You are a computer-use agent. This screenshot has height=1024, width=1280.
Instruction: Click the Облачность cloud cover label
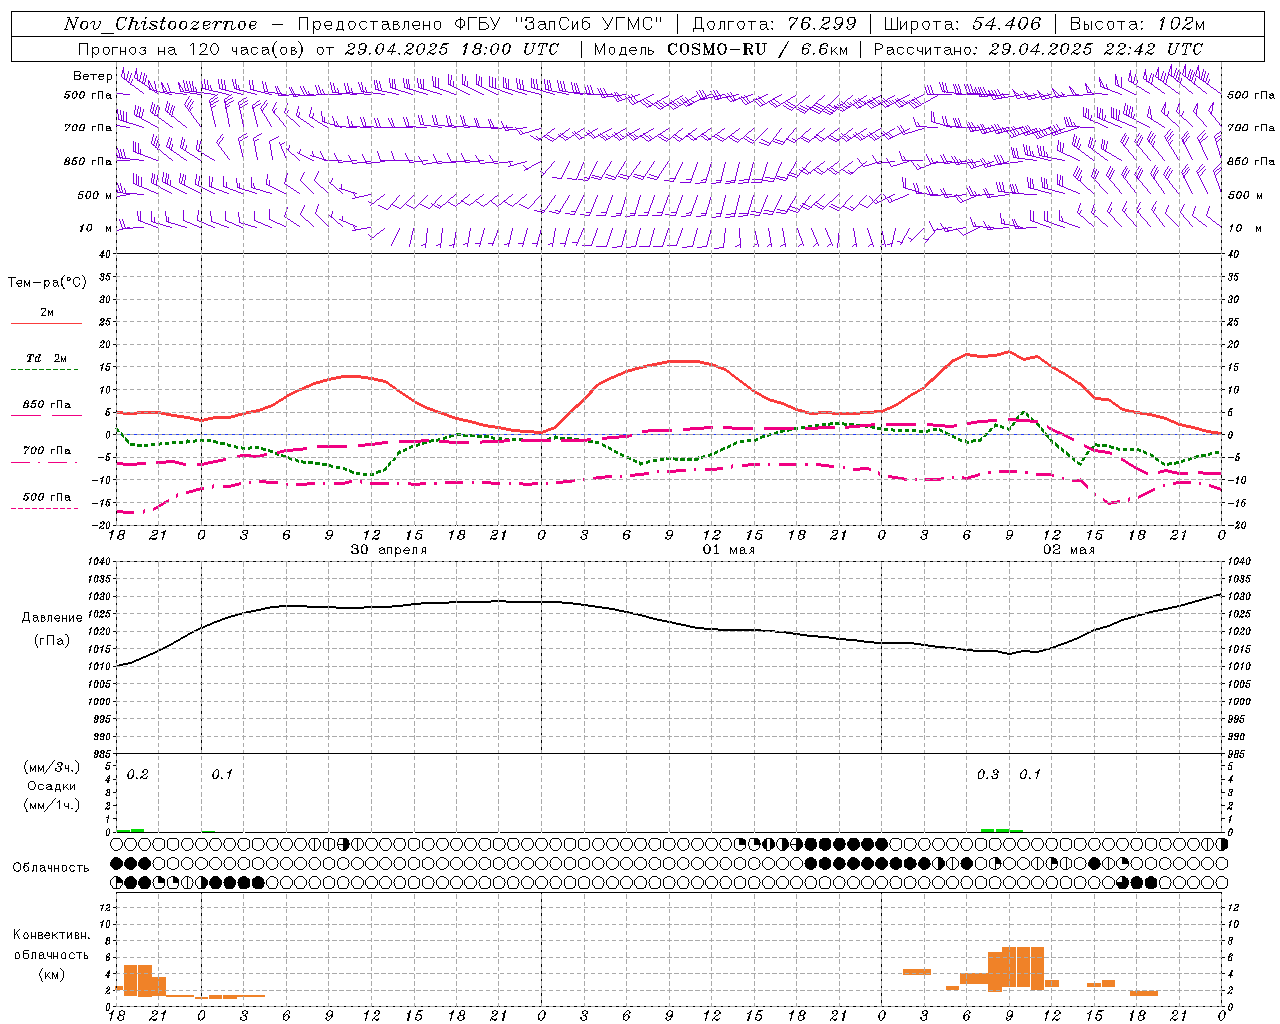coord(51,867)
